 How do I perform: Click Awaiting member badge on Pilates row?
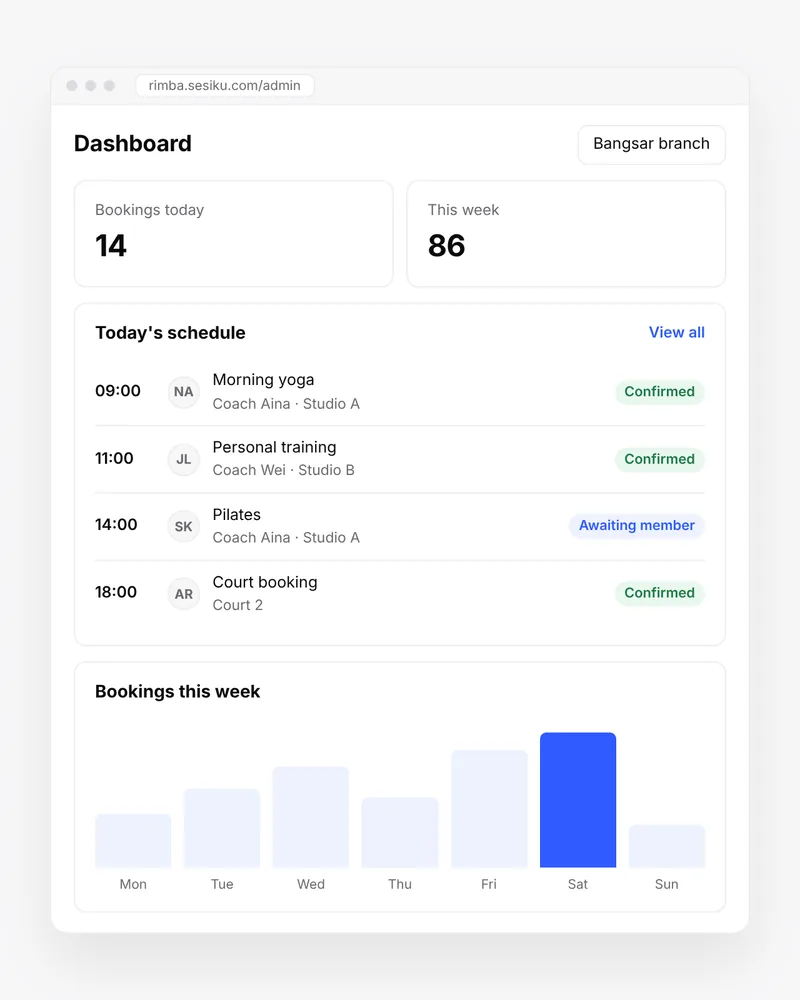[636, 526]
